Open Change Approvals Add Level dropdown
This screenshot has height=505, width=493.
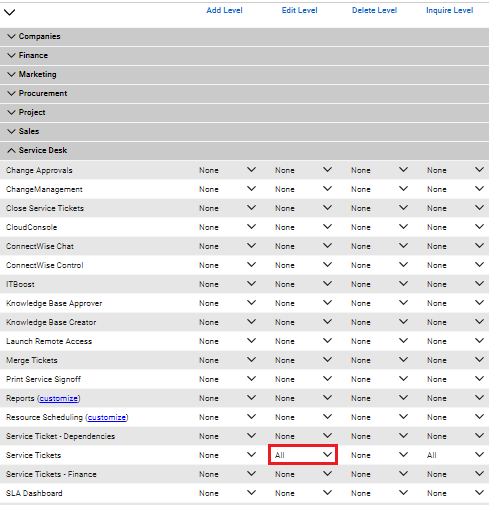pos(227,170)
